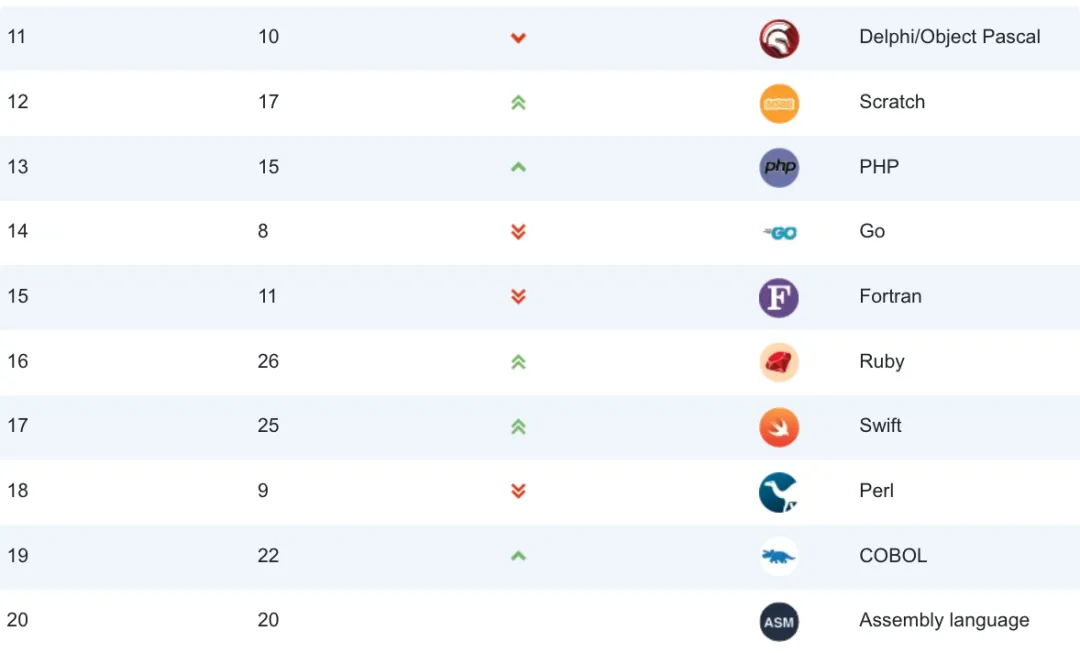Click previous rank 26 in Ruby row

[x=268, y=361]
